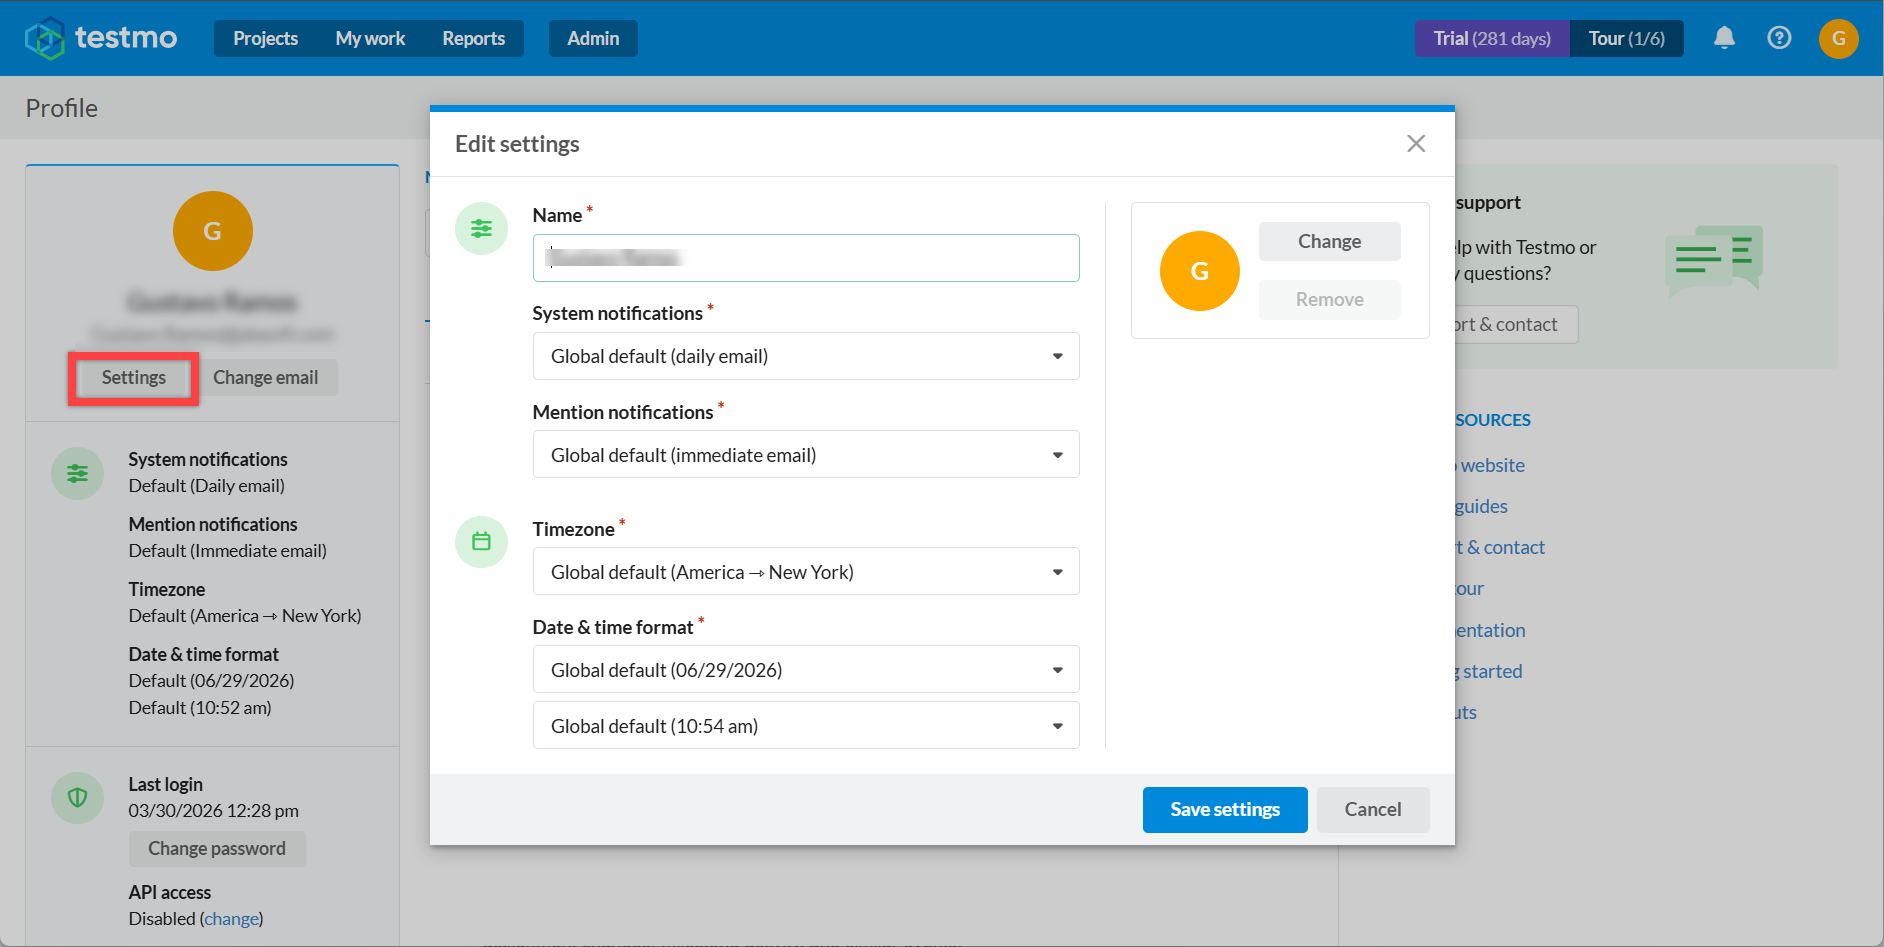Open the Projects menu

pos(265,38)
